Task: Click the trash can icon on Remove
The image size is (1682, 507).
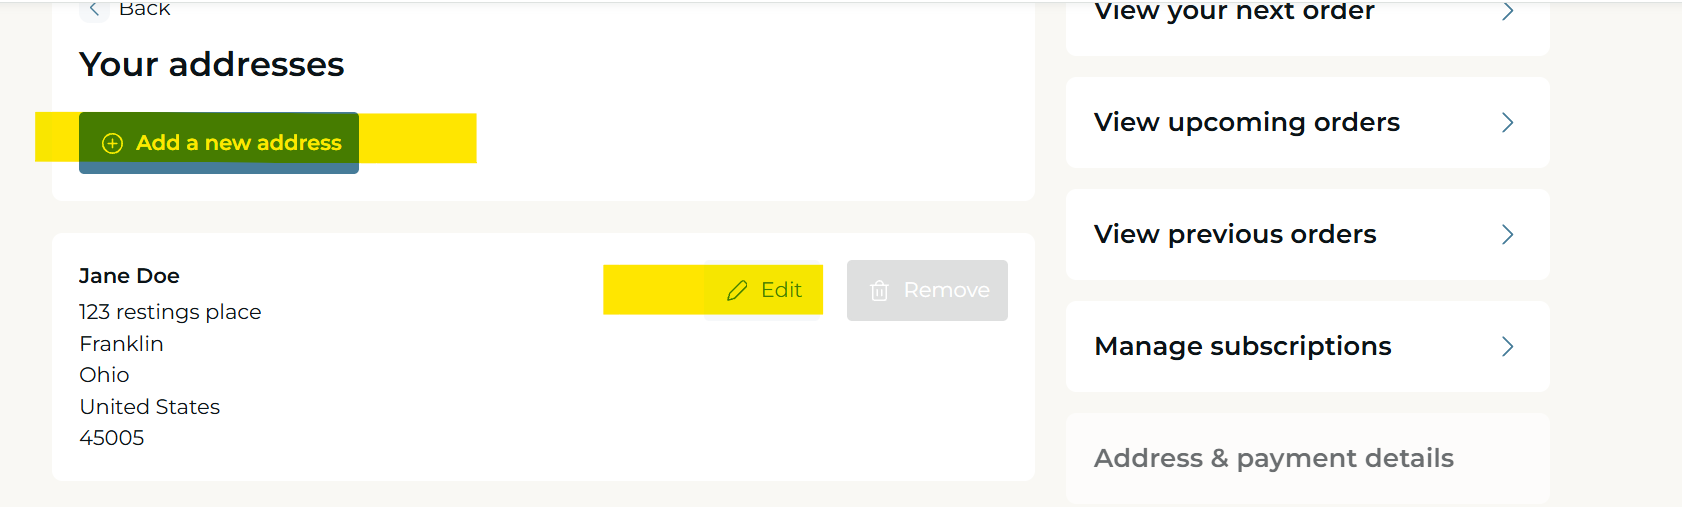Action: (879, 290)
